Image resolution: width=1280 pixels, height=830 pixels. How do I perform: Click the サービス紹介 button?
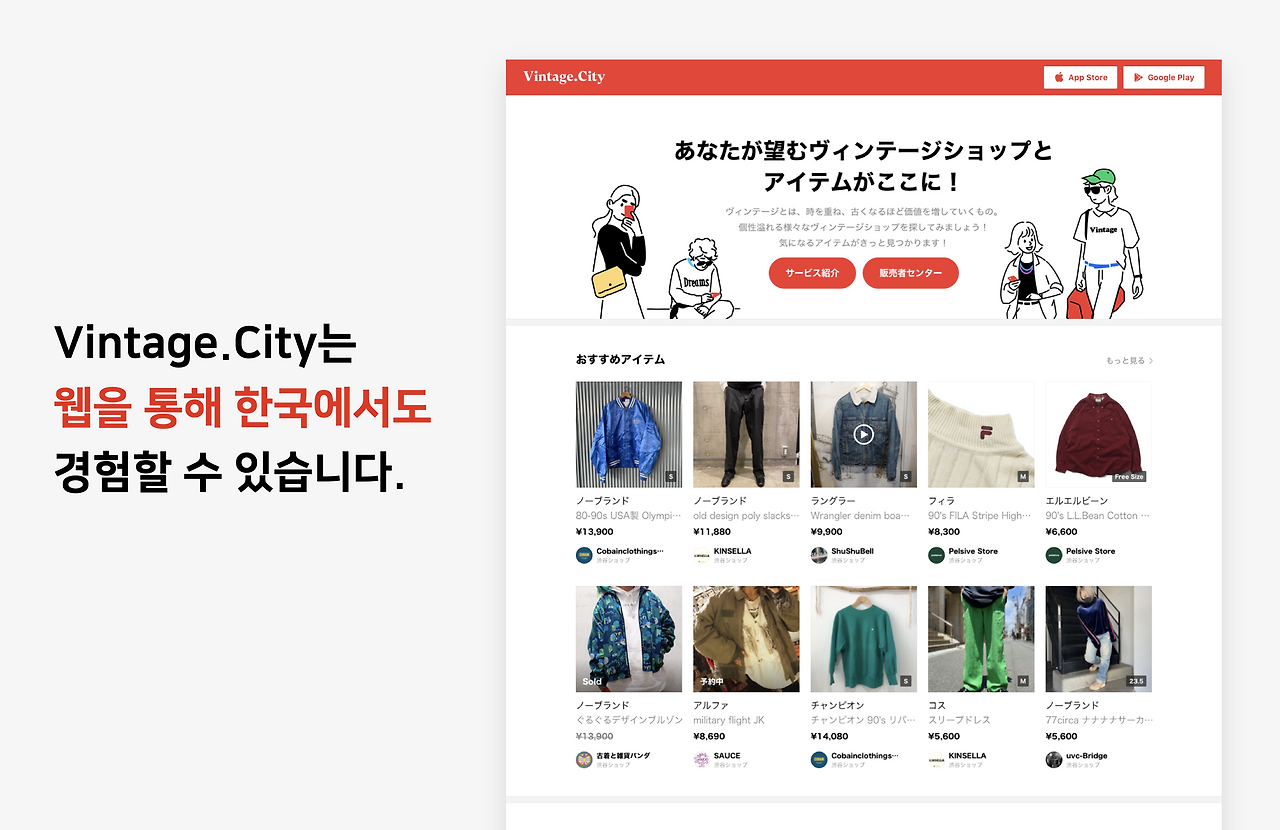[x=812, y=273]
